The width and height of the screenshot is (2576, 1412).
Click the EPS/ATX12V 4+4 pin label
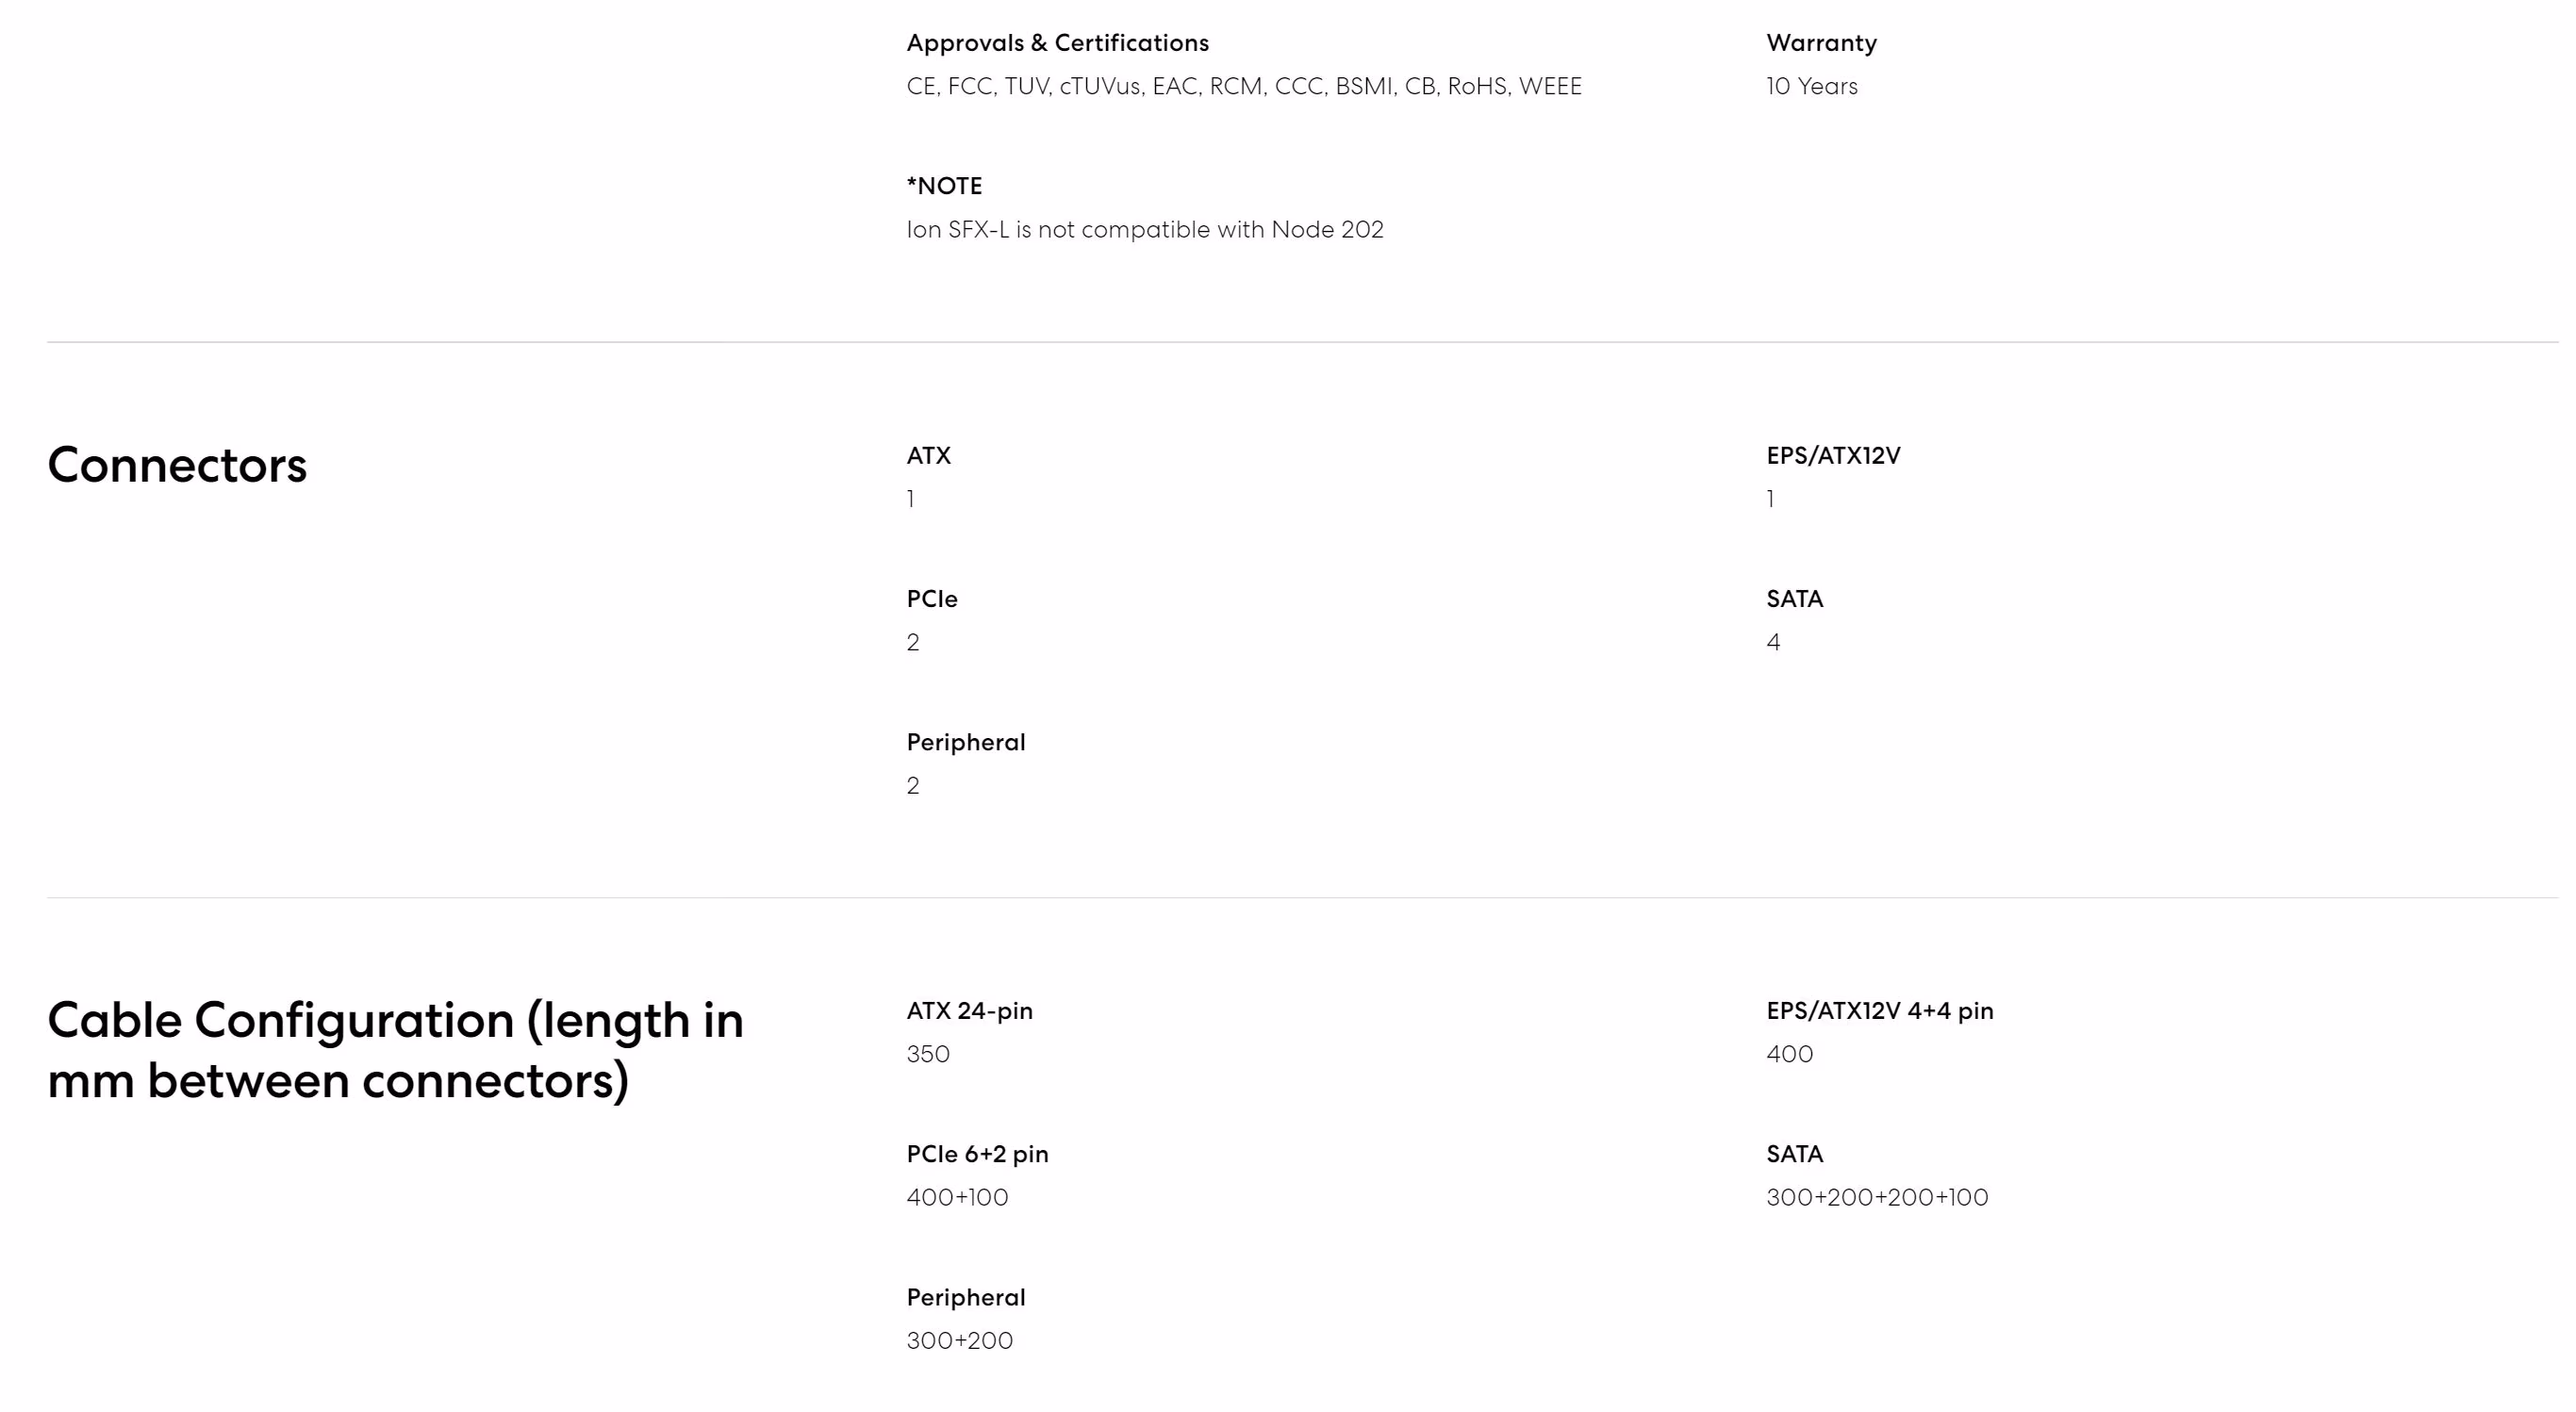point(1879,1011)
